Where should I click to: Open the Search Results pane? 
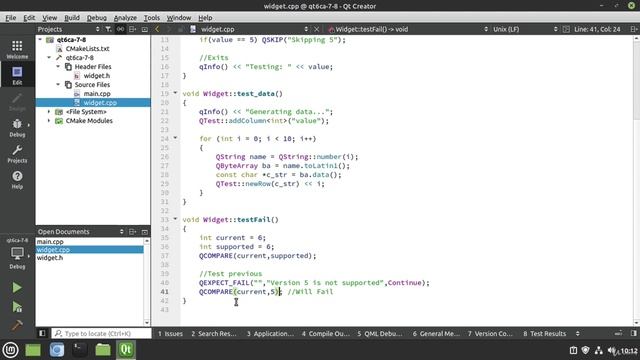pyautogui.click(x=213, y=333)
